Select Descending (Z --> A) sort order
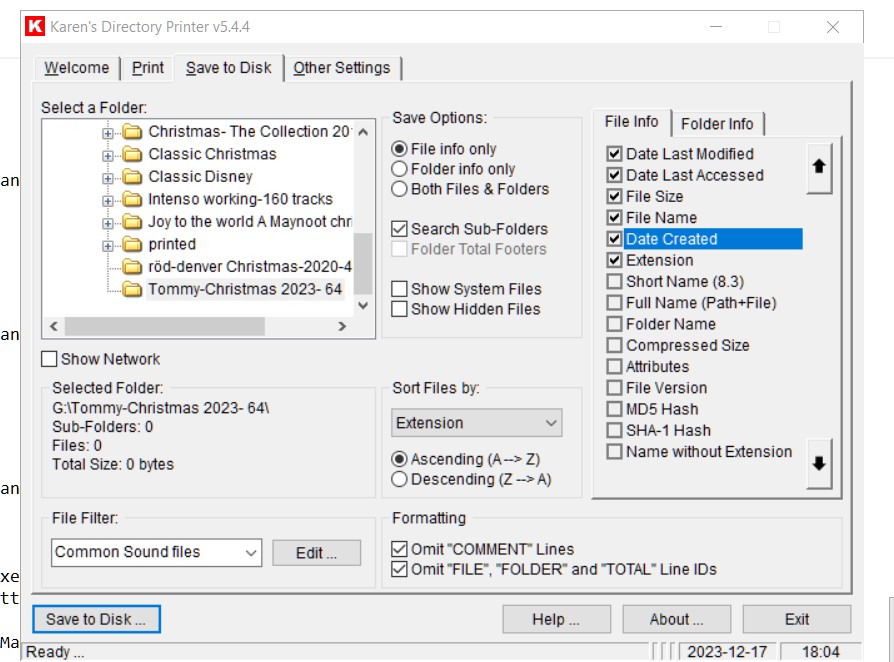Image resolution: width=894 pixels, height=662 pixels. 472,480
